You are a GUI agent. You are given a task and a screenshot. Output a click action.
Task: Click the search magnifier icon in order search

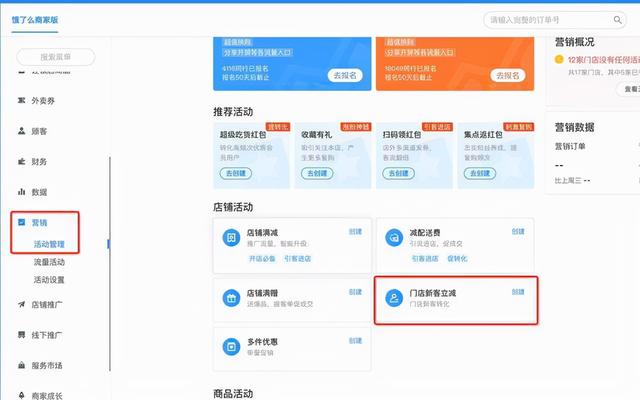[x=618, y=20]
